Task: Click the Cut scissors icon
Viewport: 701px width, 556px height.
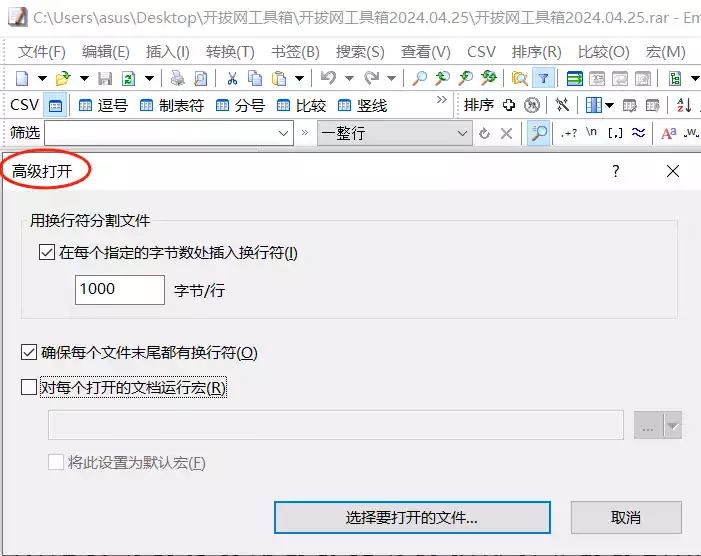Action: 232,78
